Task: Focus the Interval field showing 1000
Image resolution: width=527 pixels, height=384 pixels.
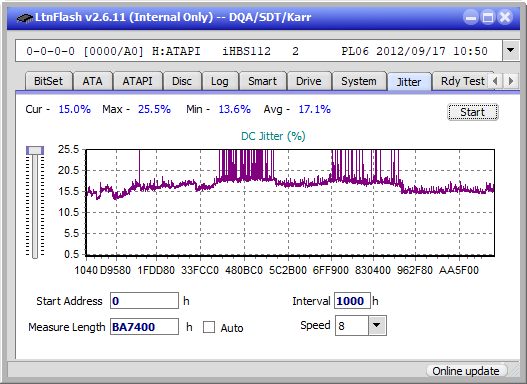Action: [352, 301]
